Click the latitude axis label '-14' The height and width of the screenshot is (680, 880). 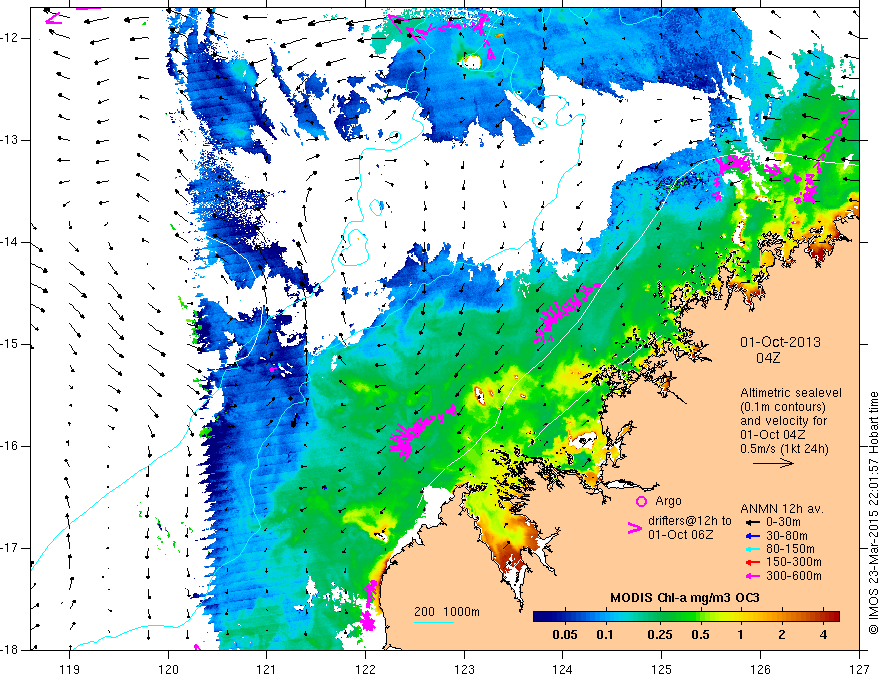click(10, 242)
